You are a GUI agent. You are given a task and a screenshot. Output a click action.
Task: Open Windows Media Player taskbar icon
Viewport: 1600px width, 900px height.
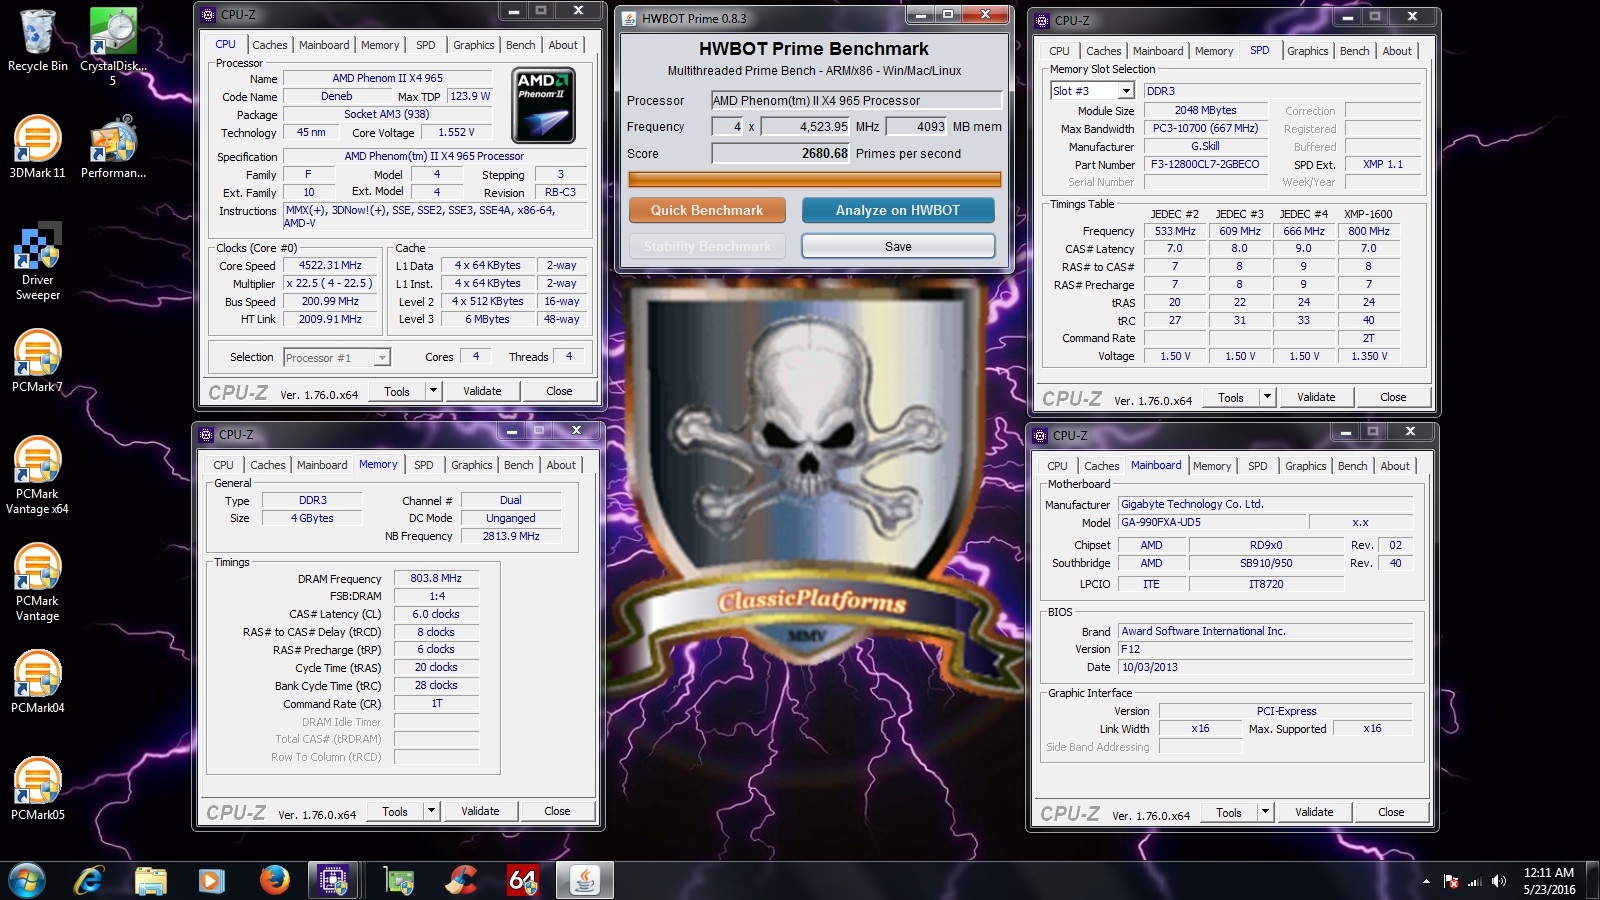211,880
